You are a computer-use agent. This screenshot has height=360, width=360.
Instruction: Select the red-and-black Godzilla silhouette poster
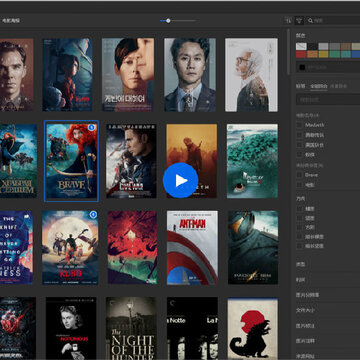pyautogui.click(x=253, y=328)
